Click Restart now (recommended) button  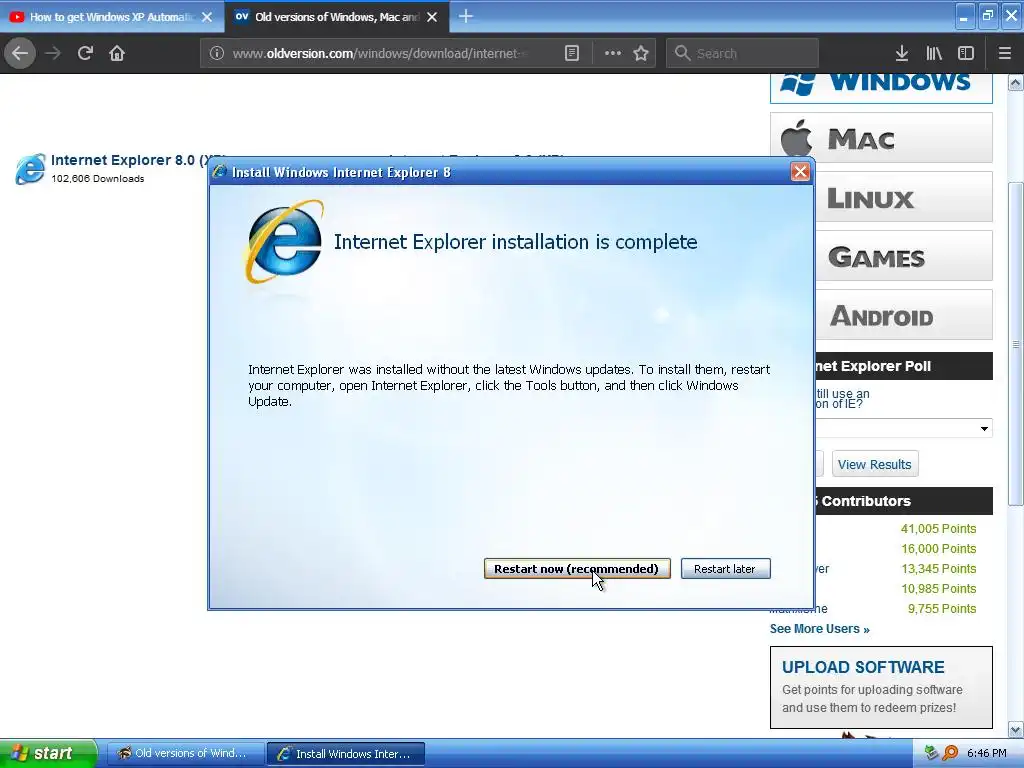coord(577,569)
